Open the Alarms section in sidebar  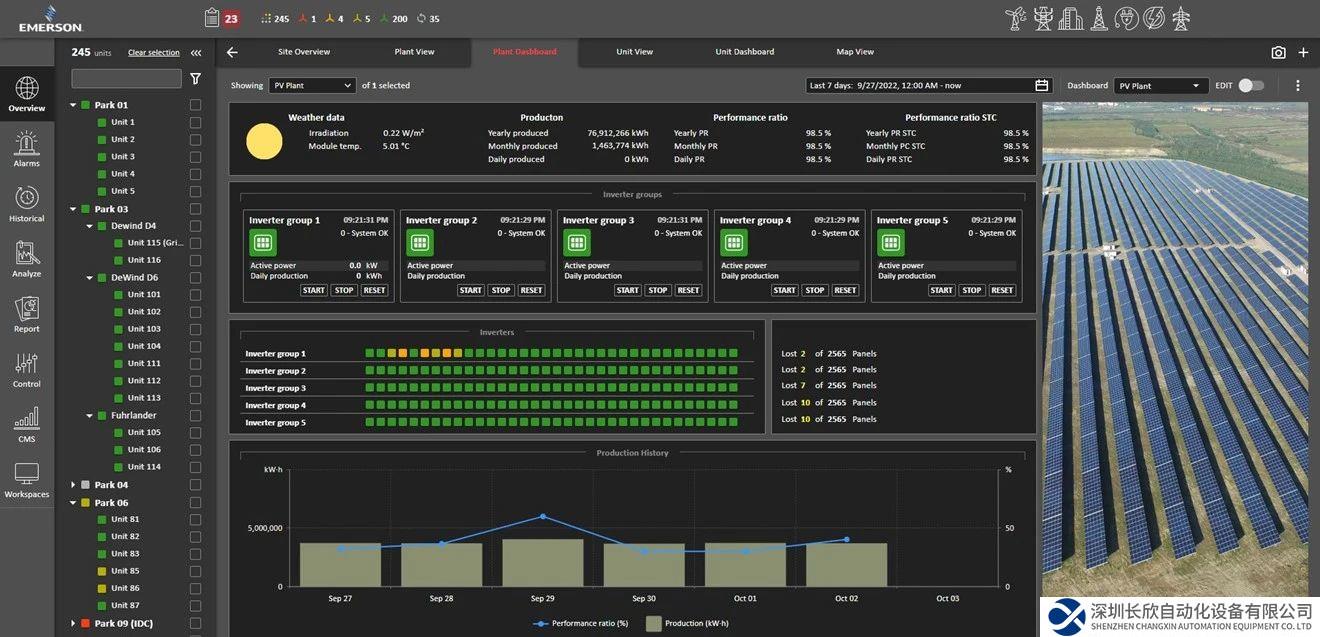click(x=27, y=149)
